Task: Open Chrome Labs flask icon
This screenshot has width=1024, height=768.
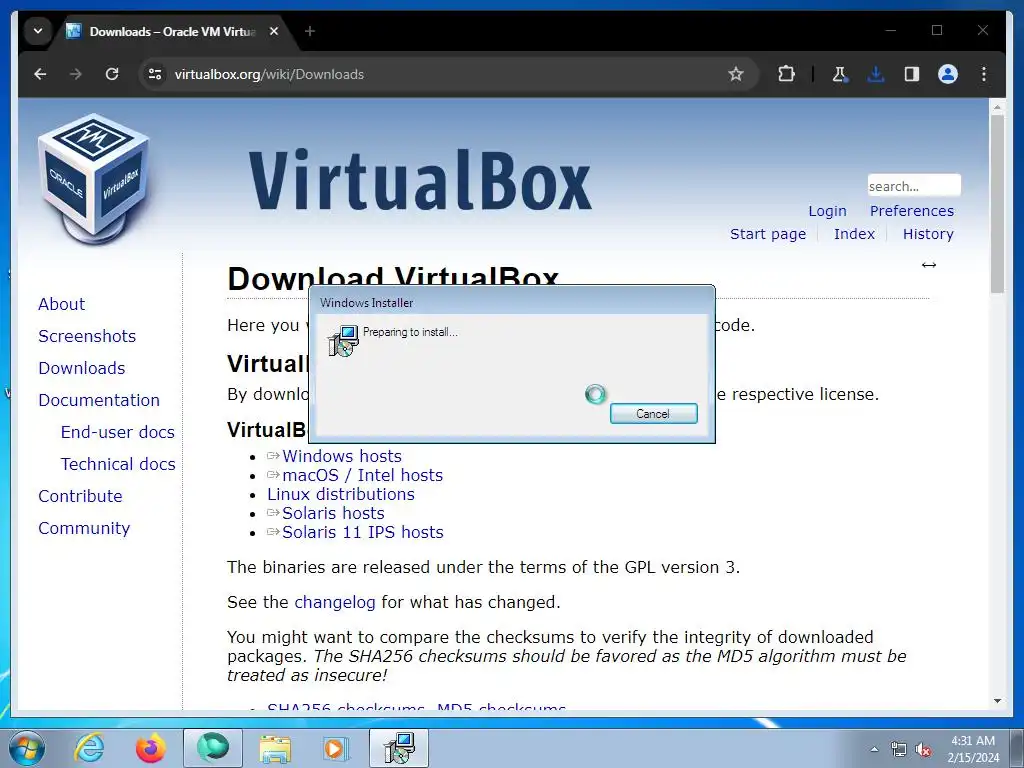Action: click(839, 74)
